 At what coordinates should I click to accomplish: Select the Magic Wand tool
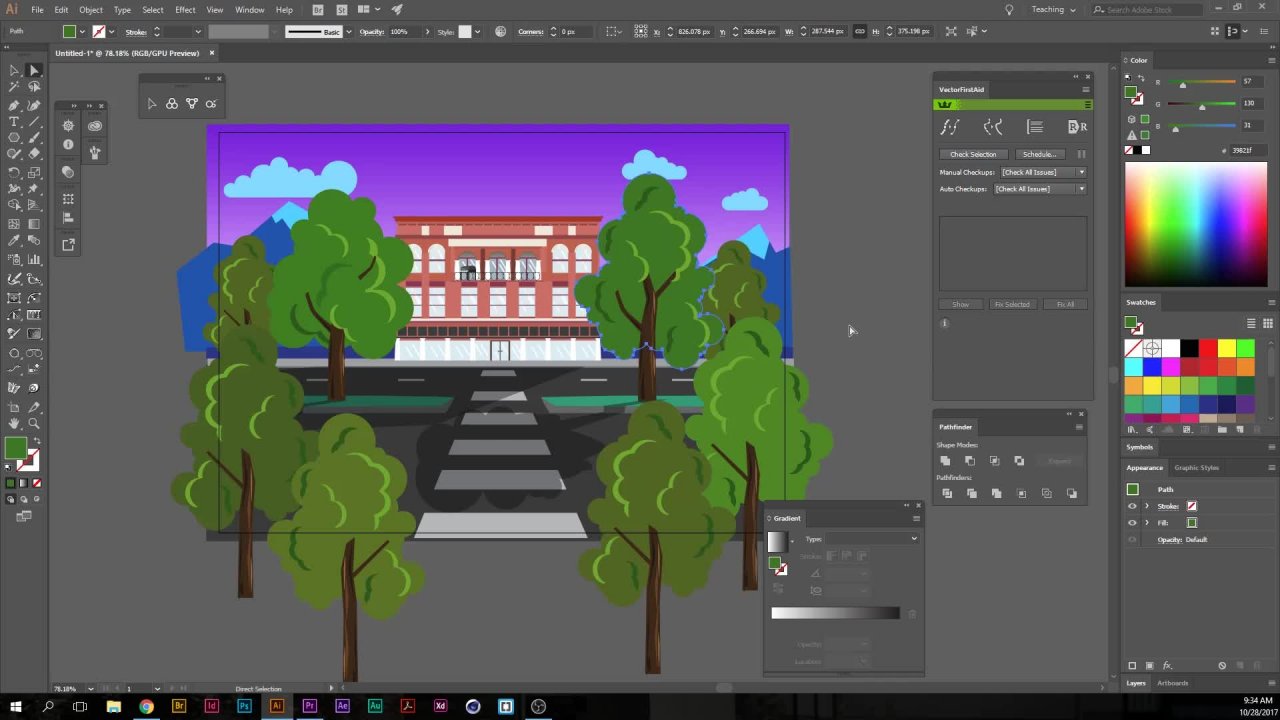[14, 87]
